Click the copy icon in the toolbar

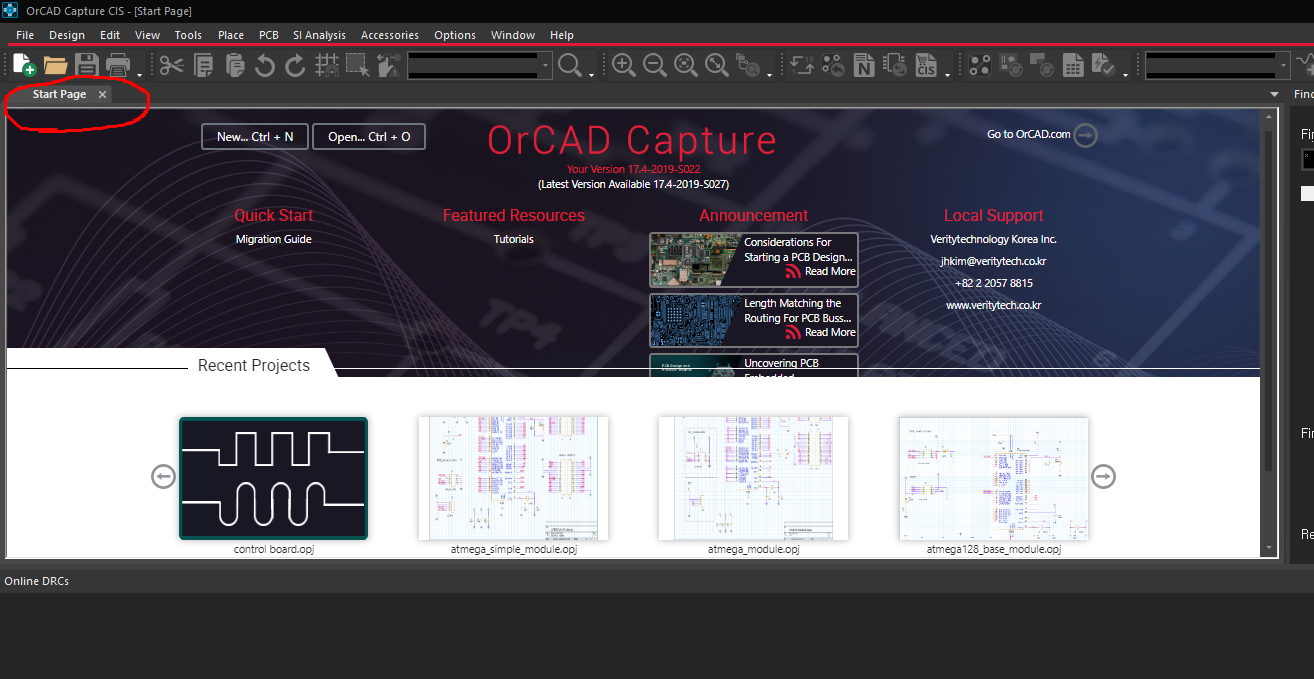tap(203, 66)
